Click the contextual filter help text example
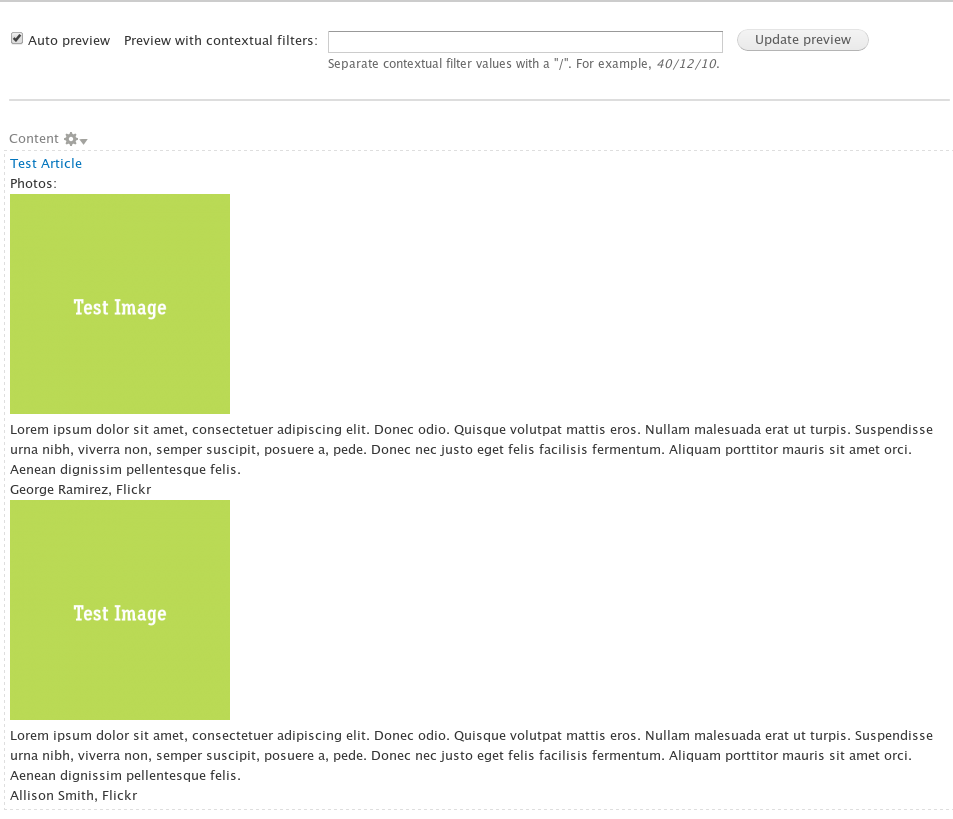The image size is (953, 819). click(x=687, y=64)
